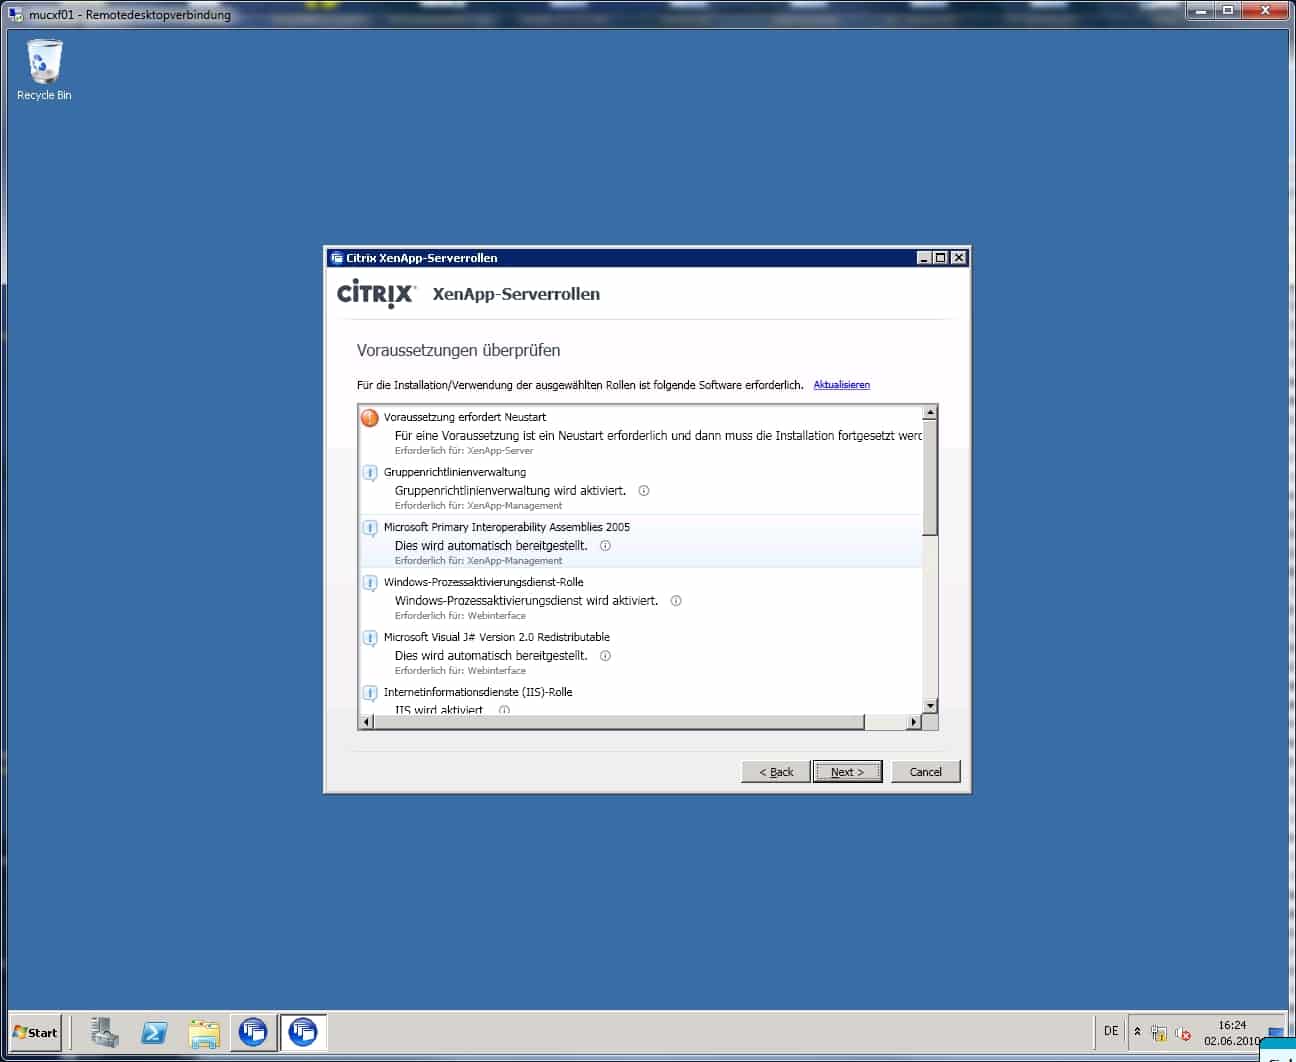Image resolution: width=1296 pixels, height=1062 pixels.
Task: Click the status icon beside Internetinformationsdienste (IIS)-Rolle
Action: [370, 693]
